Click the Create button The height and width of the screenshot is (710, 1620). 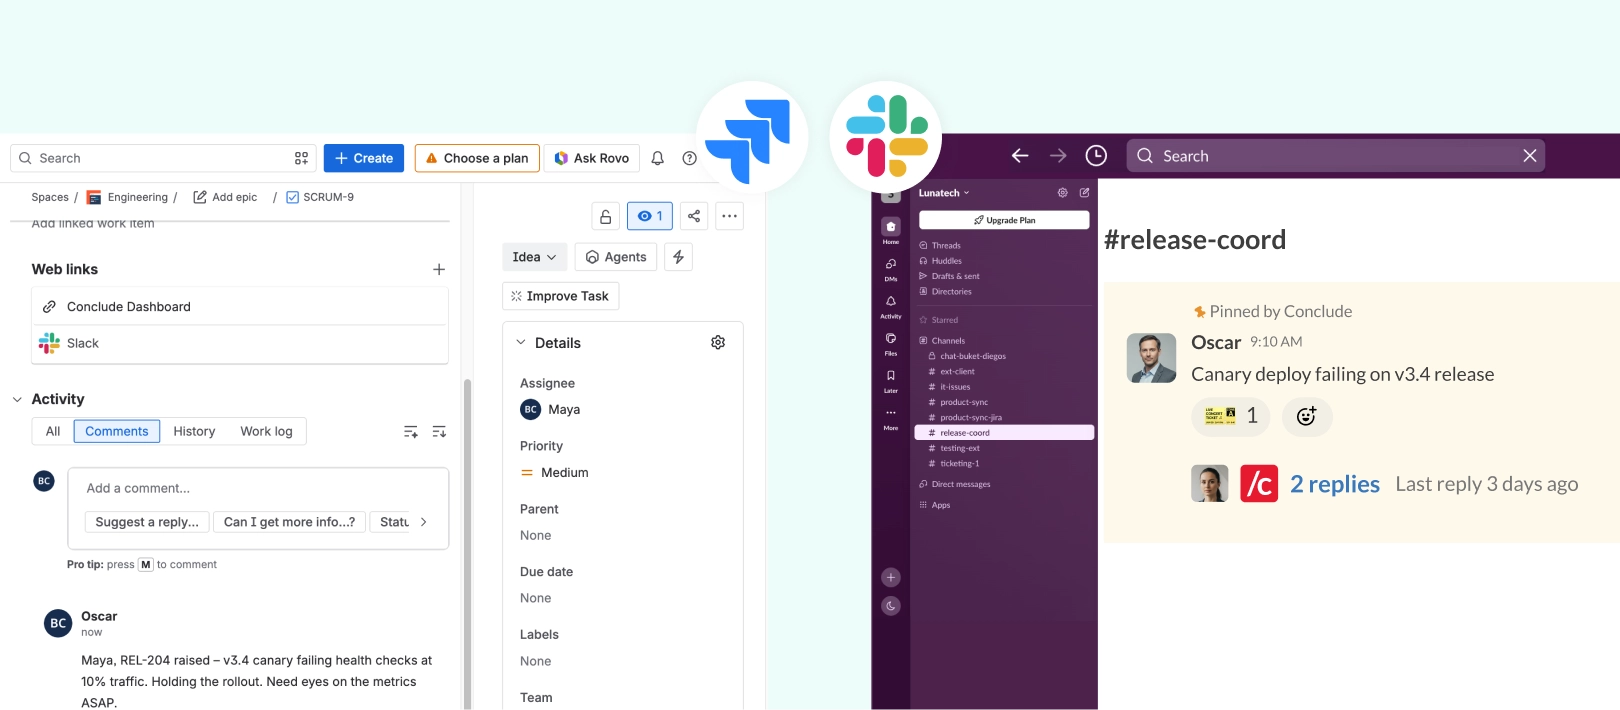(364, 158)
